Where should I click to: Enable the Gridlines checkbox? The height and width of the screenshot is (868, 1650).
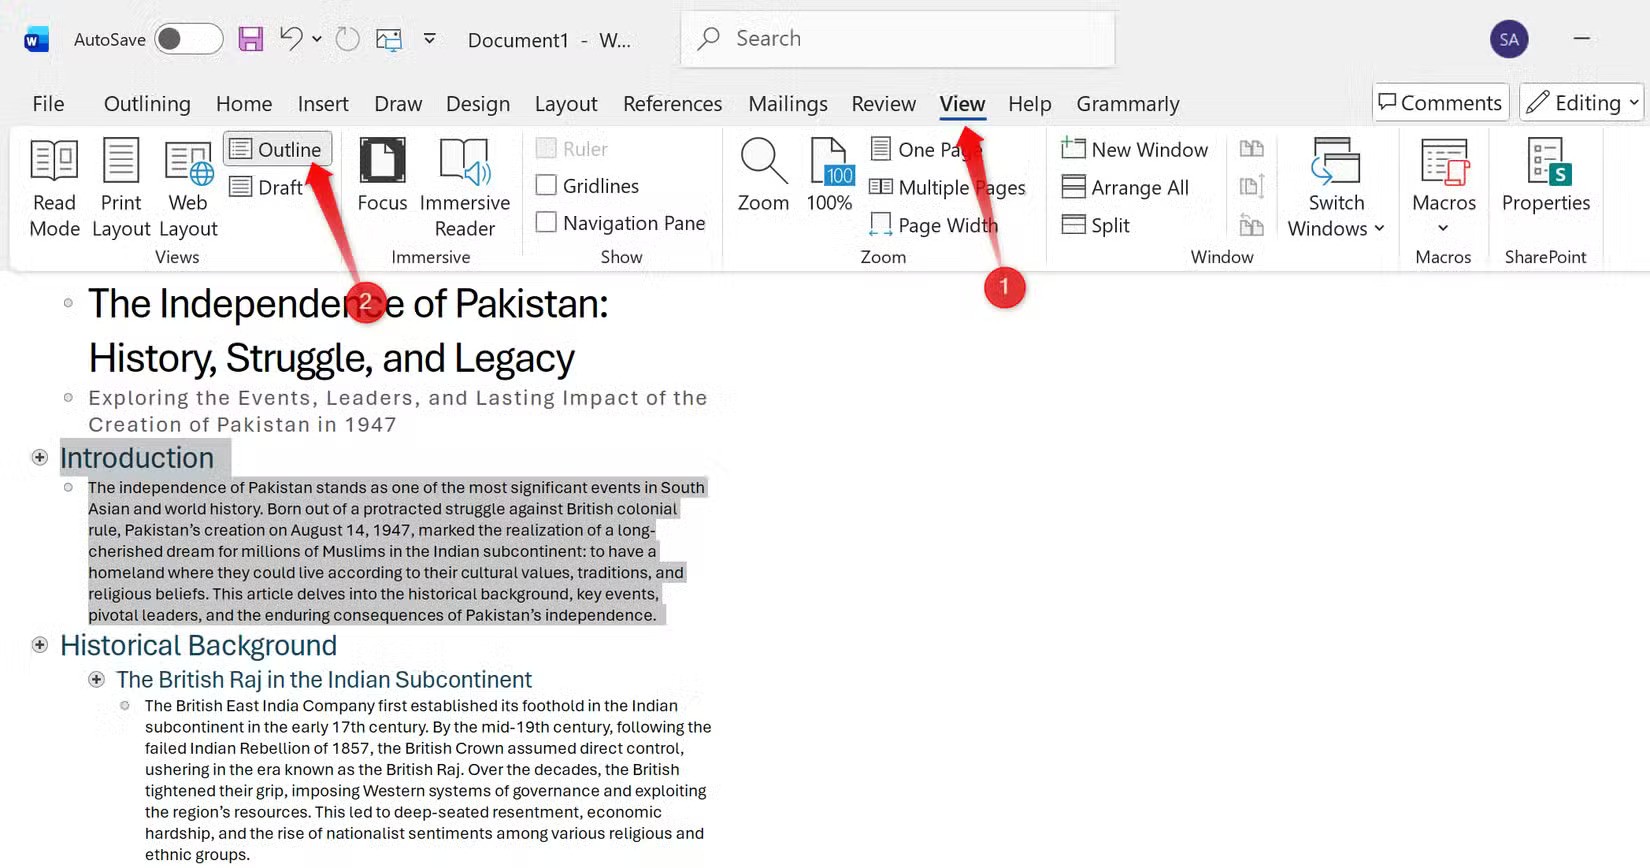(547, 186)
